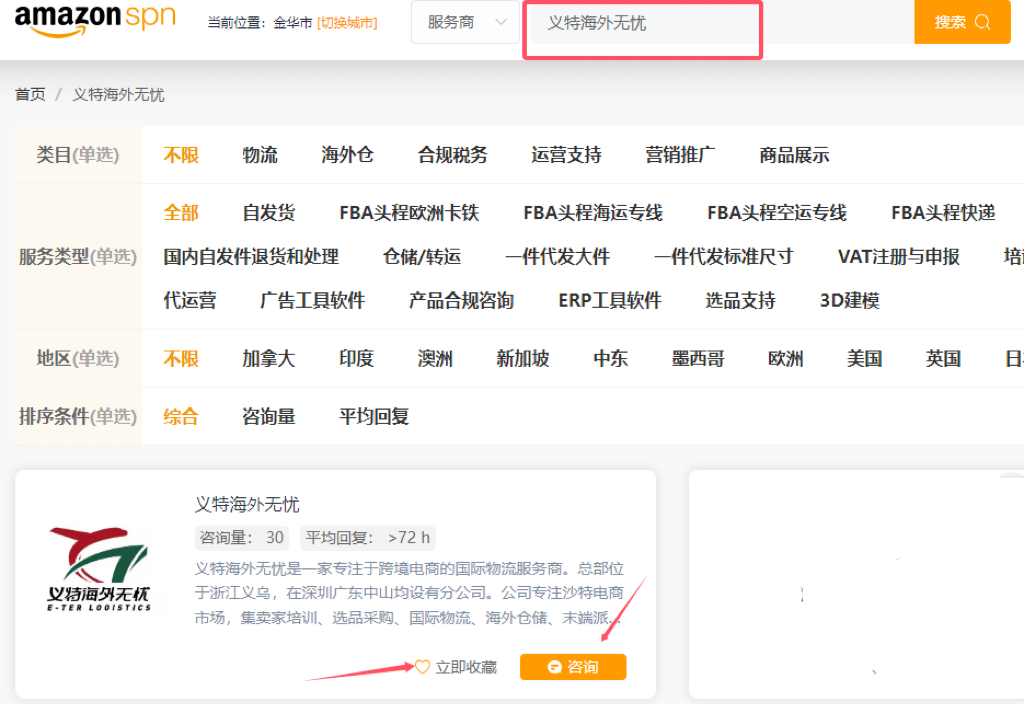Choose 一件代发大件 service type
Viewport: 1024px width, 704px height.
(x=558, y=257)
